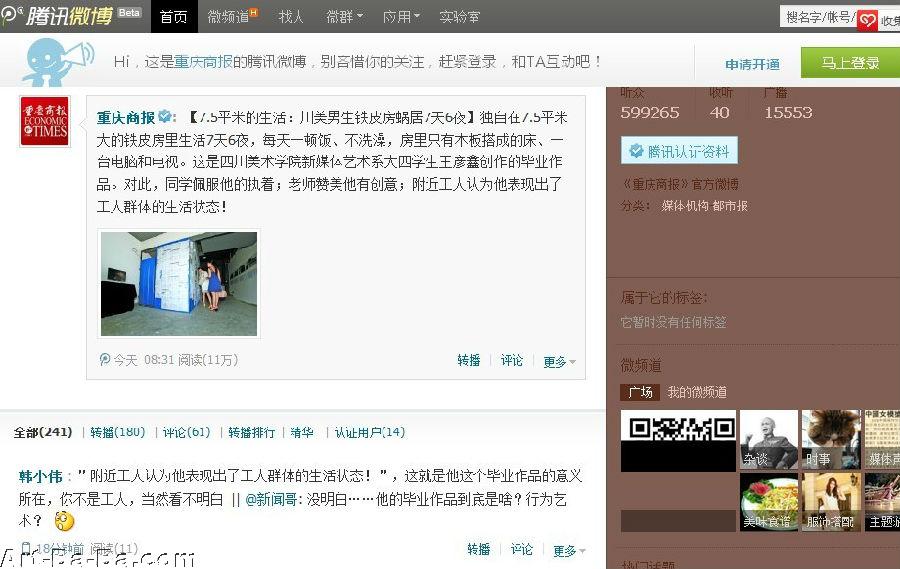
Task: Open the 重庆商报 avatar thumbnail
Action: pyautogui.click(x=45, y=121)
